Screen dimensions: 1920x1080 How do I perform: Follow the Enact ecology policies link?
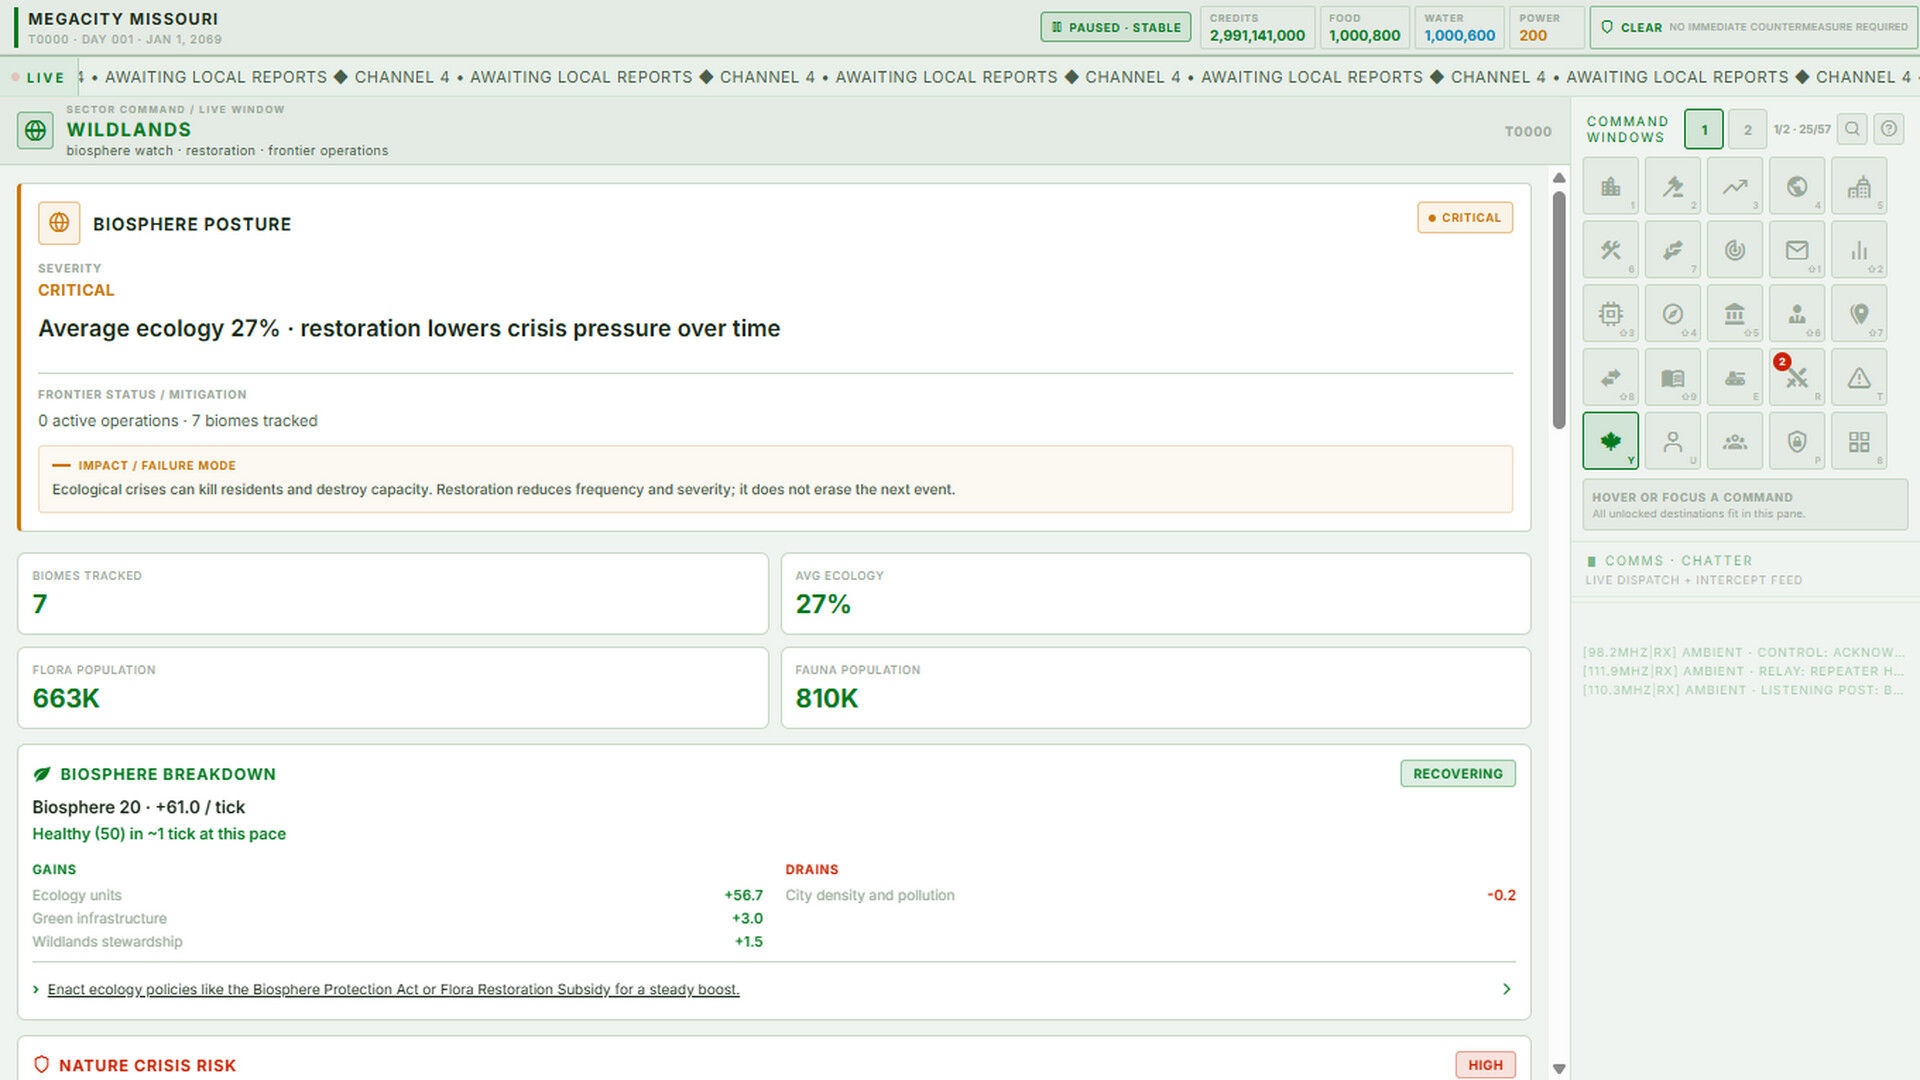(x=393, y=989)
